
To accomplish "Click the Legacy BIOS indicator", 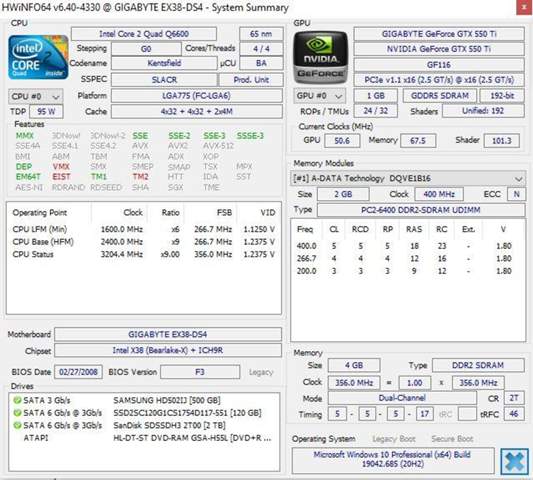I will (x=261, y=372).
